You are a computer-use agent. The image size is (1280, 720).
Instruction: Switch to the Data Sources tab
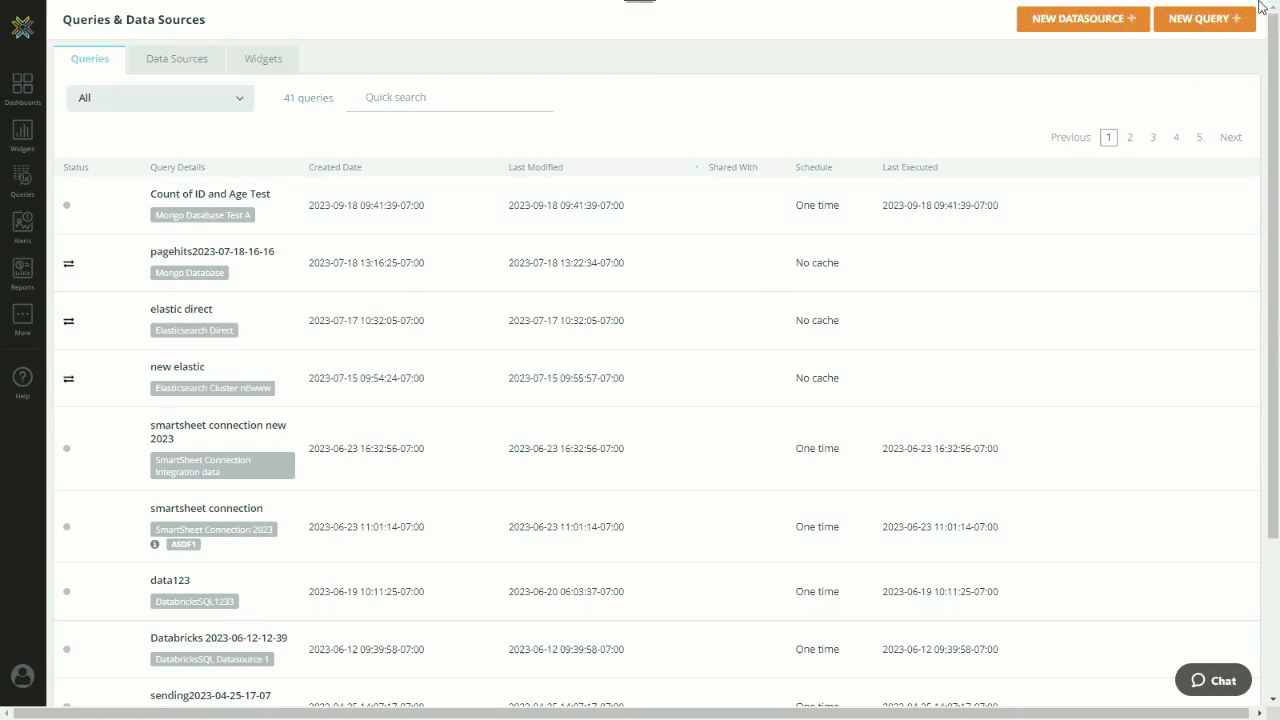pos(177,59)
